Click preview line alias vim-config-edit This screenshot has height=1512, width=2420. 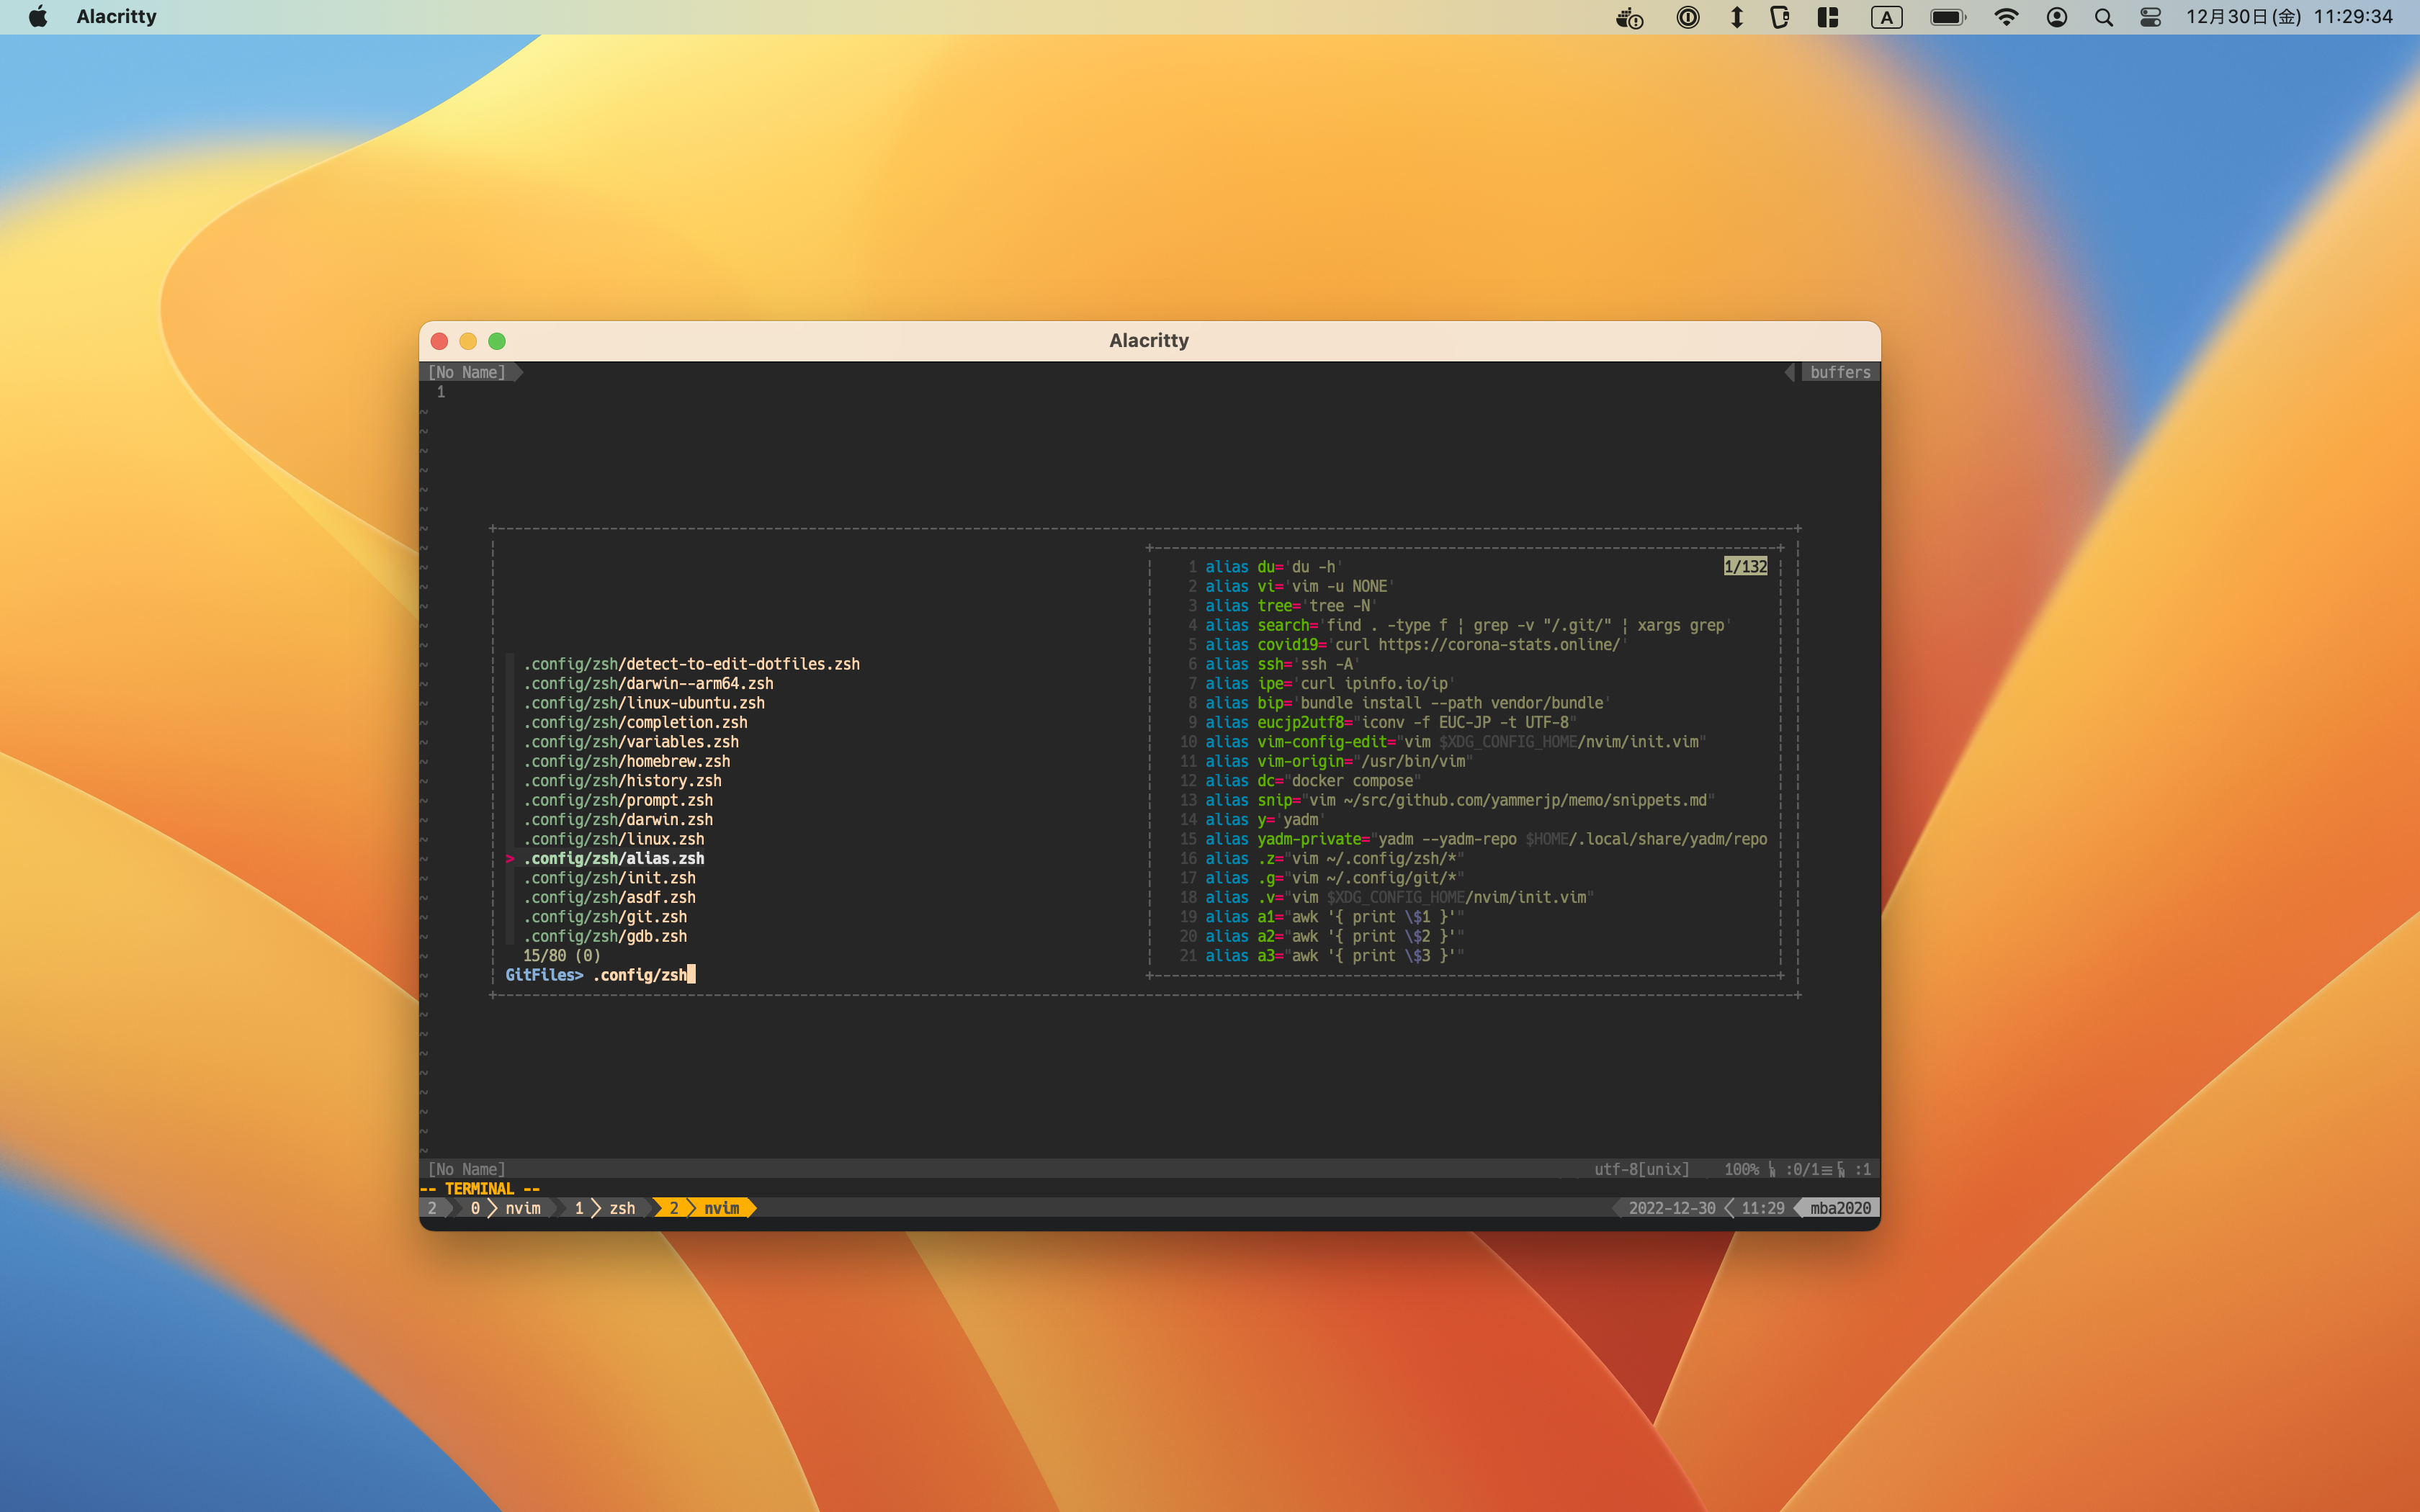point(1455,742)
